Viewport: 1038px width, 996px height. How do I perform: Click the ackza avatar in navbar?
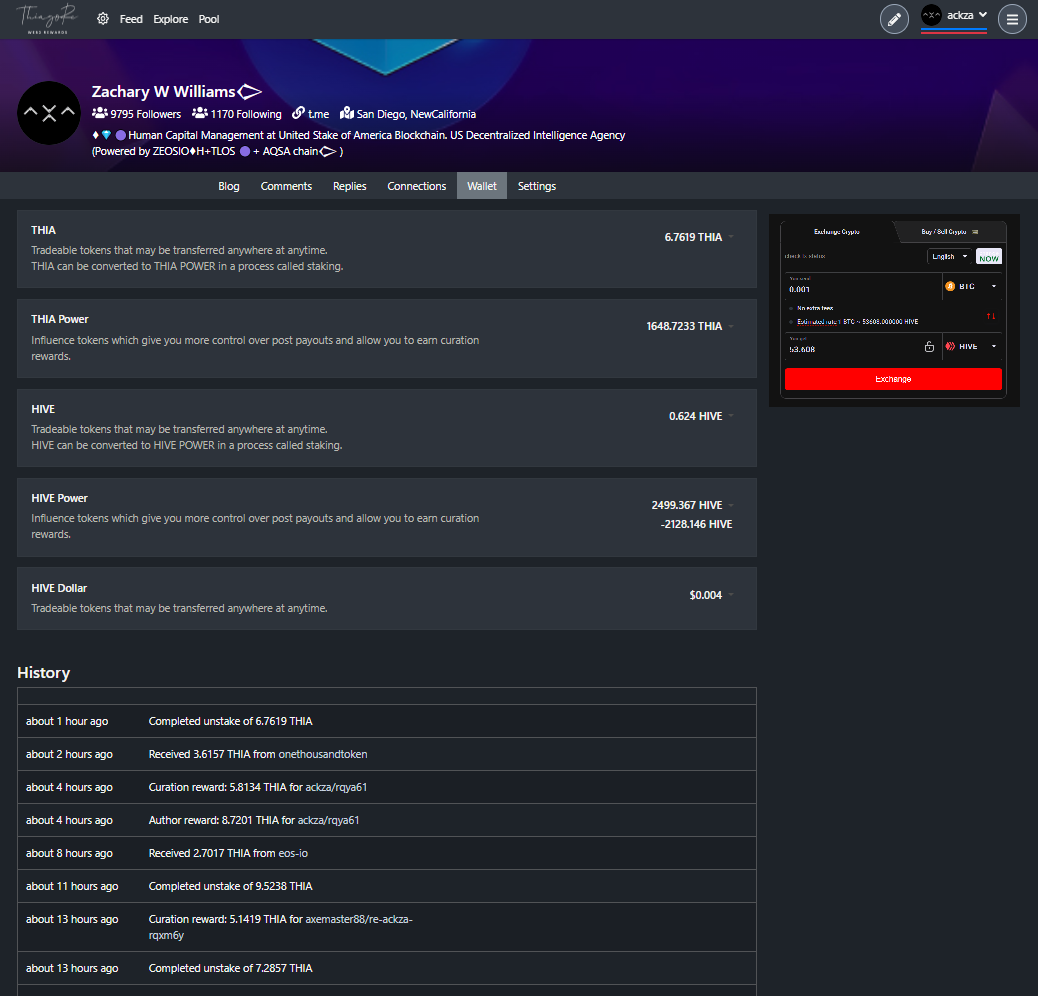pos(931,15)
